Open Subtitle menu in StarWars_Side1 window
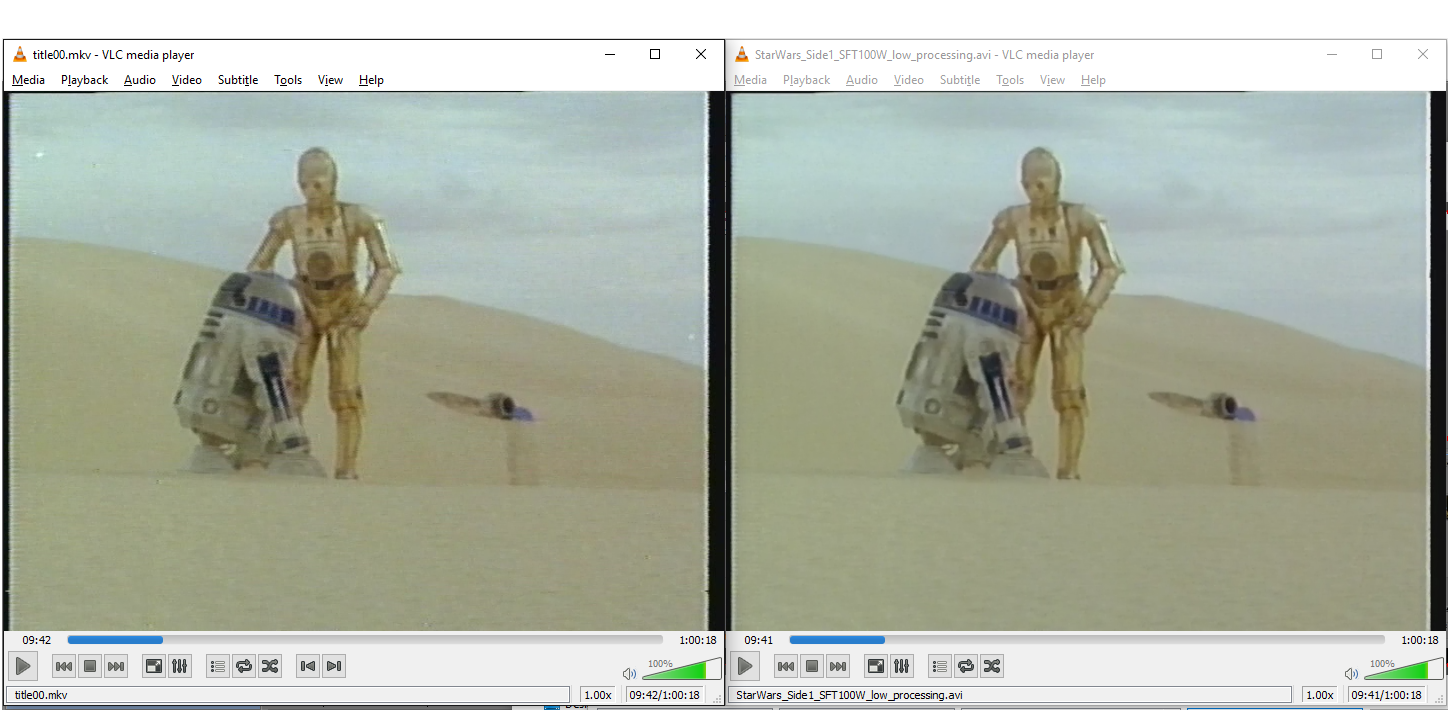This screenshot has width=1448, height=710. coord(960,80)
